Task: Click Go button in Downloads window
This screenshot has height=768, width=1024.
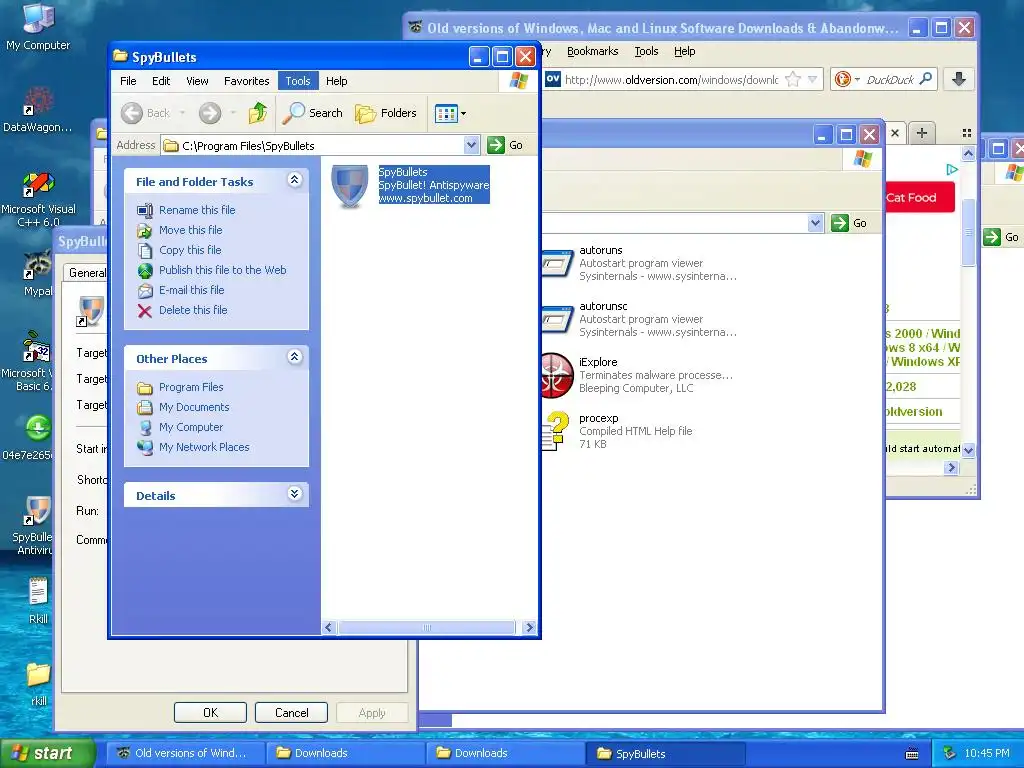Action: pyautogui.click(x=849, y=223)
